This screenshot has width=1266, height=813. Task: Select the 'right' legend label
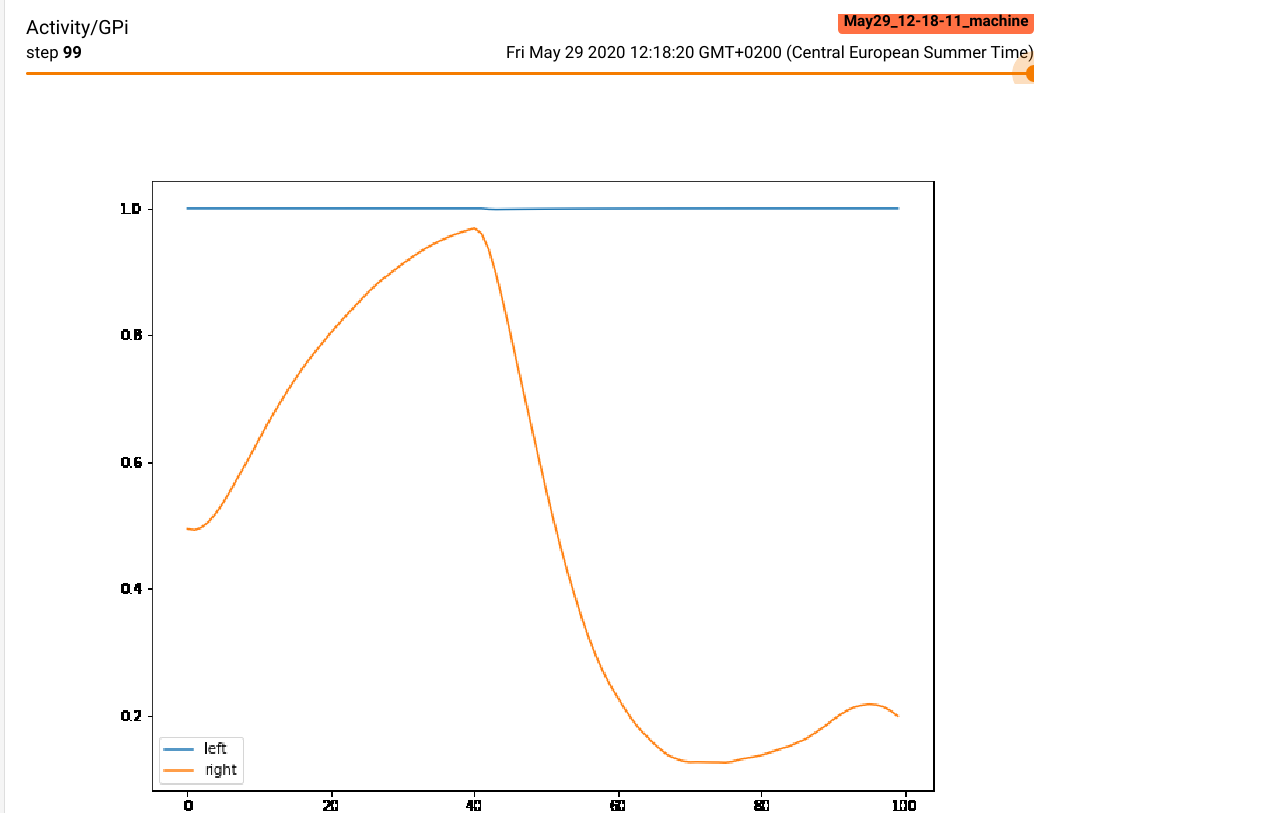(x=220, y=770)
